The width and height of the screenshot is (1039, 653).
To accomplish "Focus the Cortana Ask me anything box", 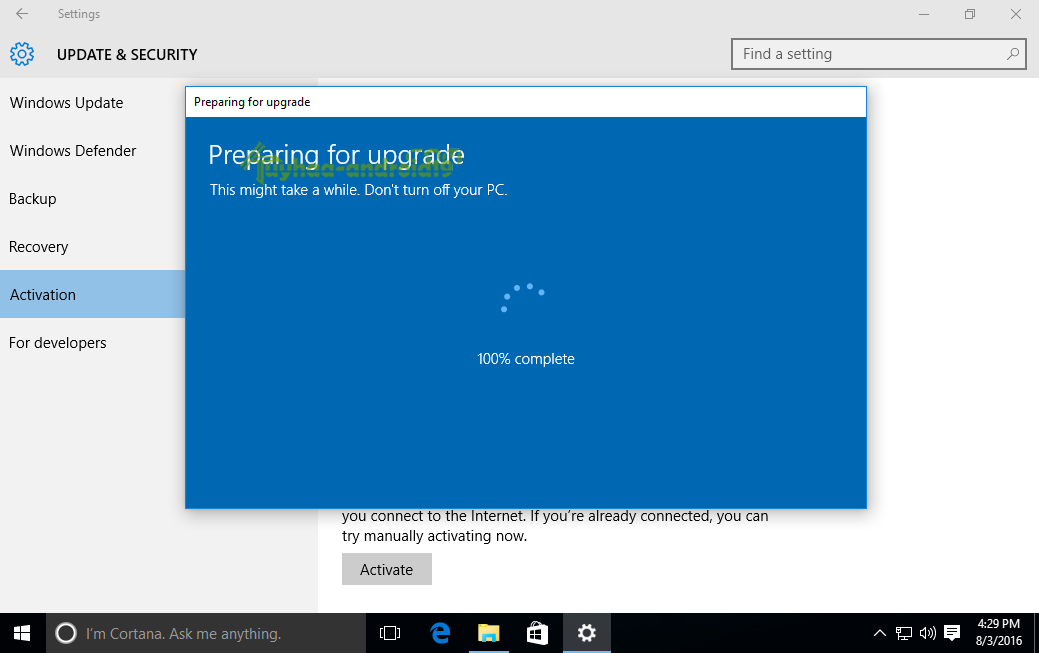I will 205,634.
